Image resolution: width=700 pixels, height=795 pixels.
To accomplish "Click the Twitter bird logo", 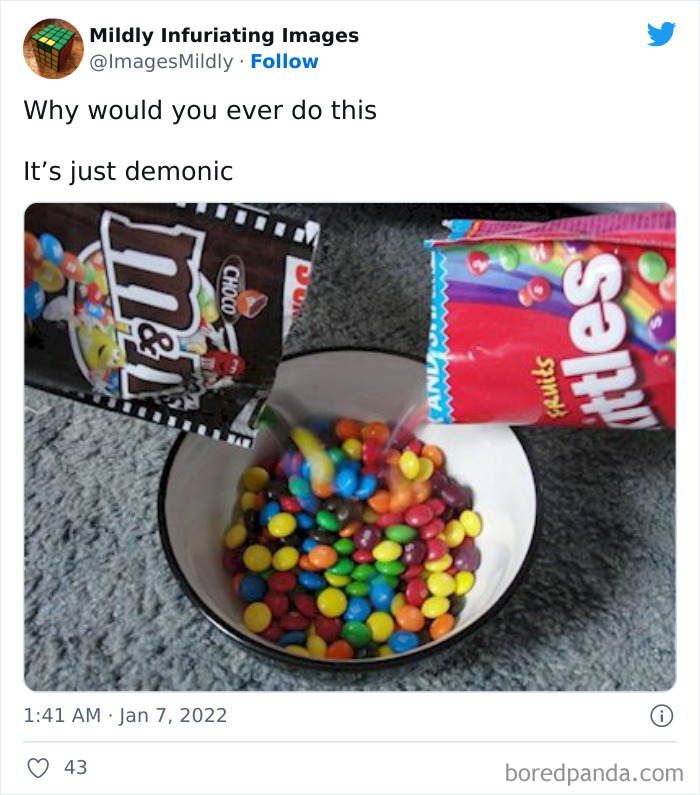I will click(661, 35).
